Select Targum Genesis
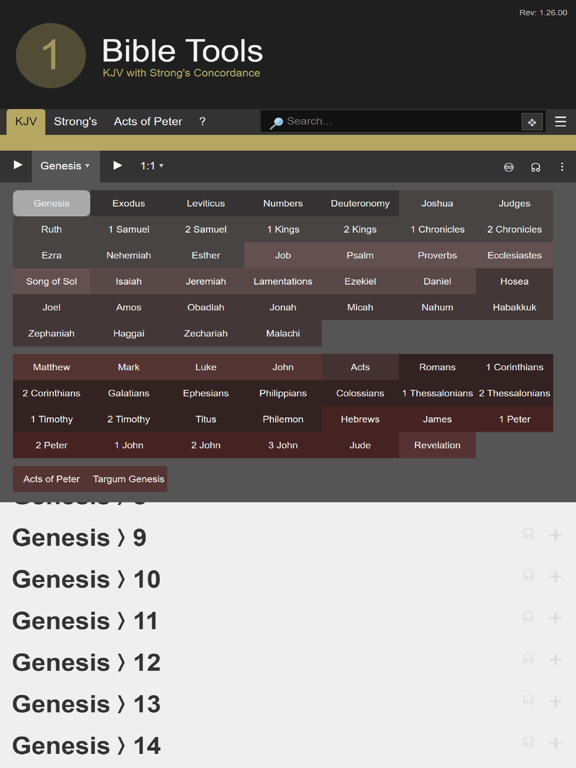Image resolution: width=576 pixels, height=768 pixels. 128,479
